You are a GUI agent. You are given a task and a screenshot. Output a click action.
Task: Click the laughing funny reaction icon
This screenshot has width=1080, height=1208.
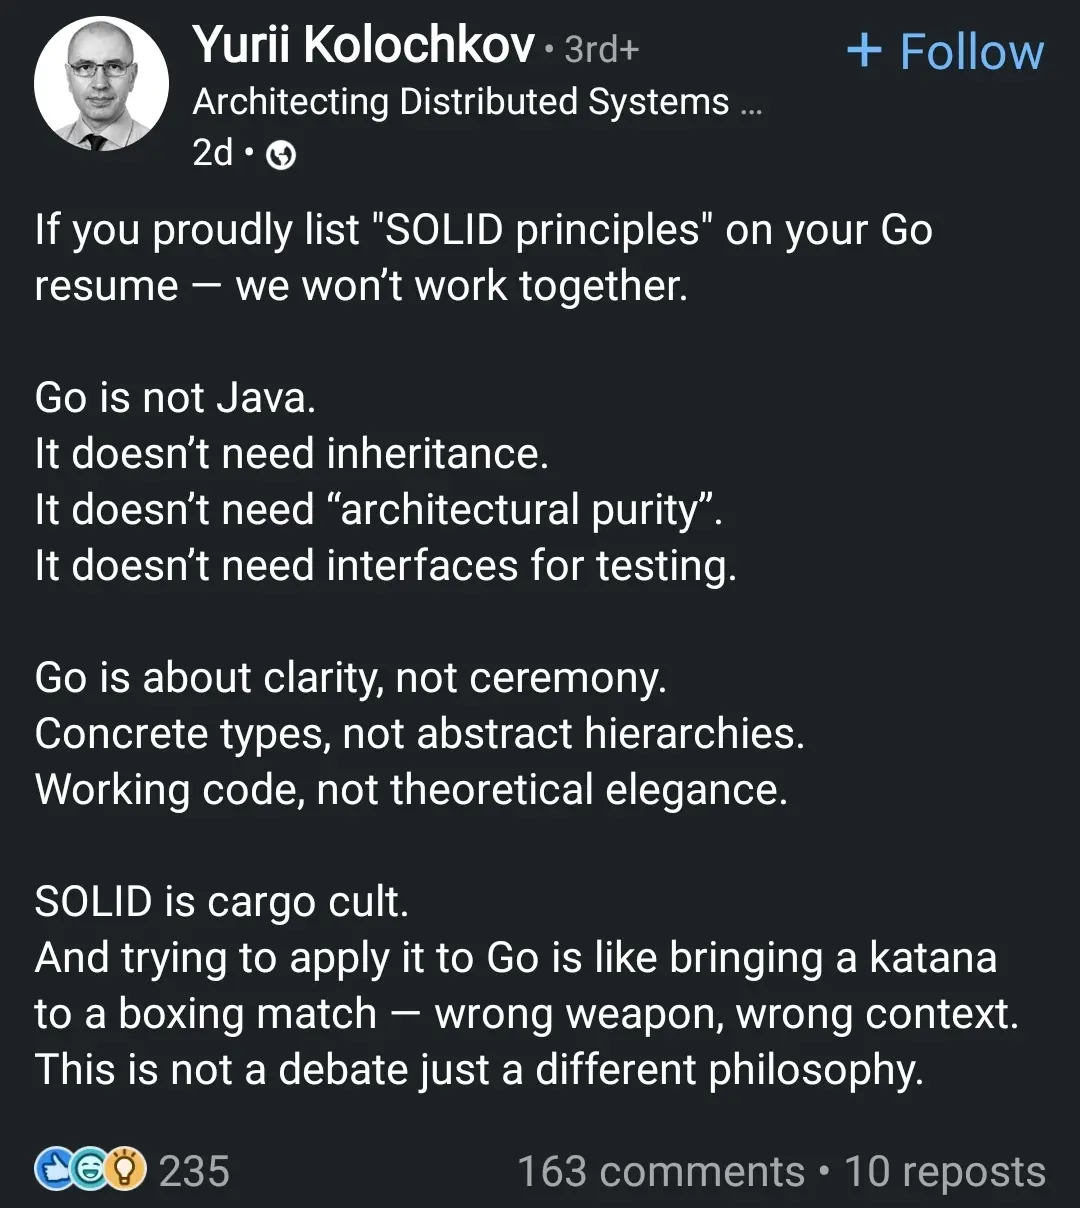point(88,1169)
